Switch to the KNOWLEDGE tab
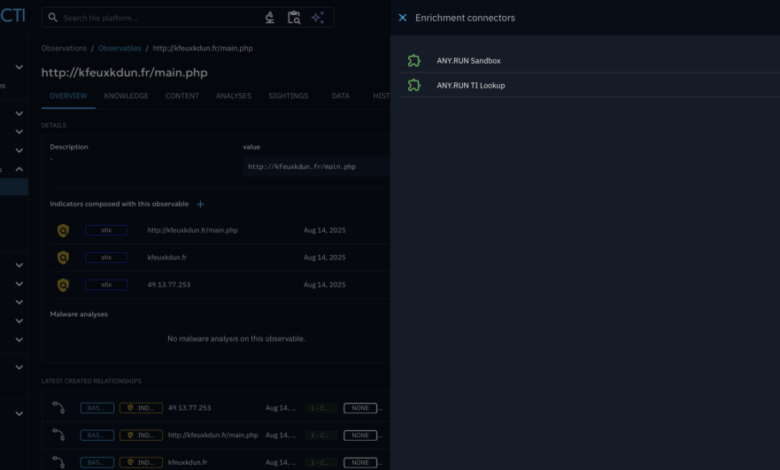 click(x=126, y=96)
